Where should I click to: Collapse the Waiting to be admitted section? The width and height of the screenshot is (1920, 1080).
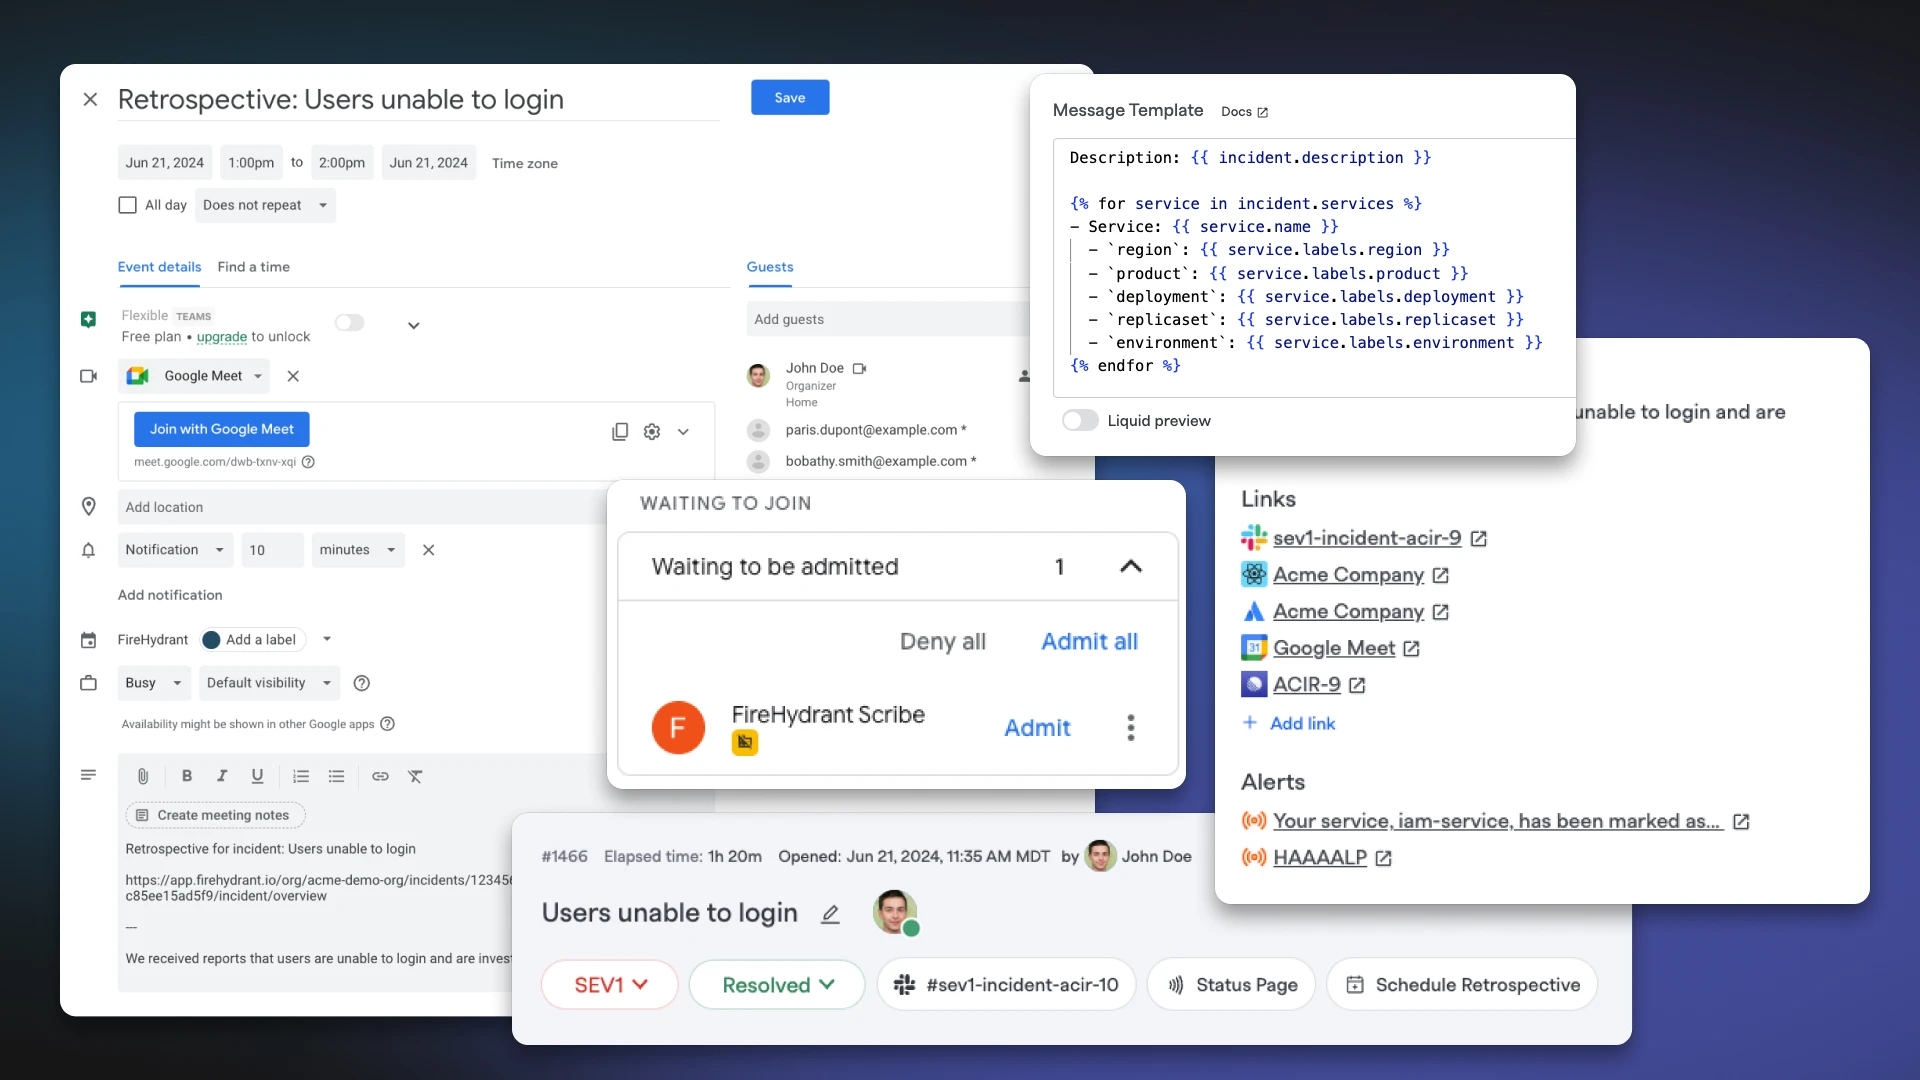tap(1130, 566)
